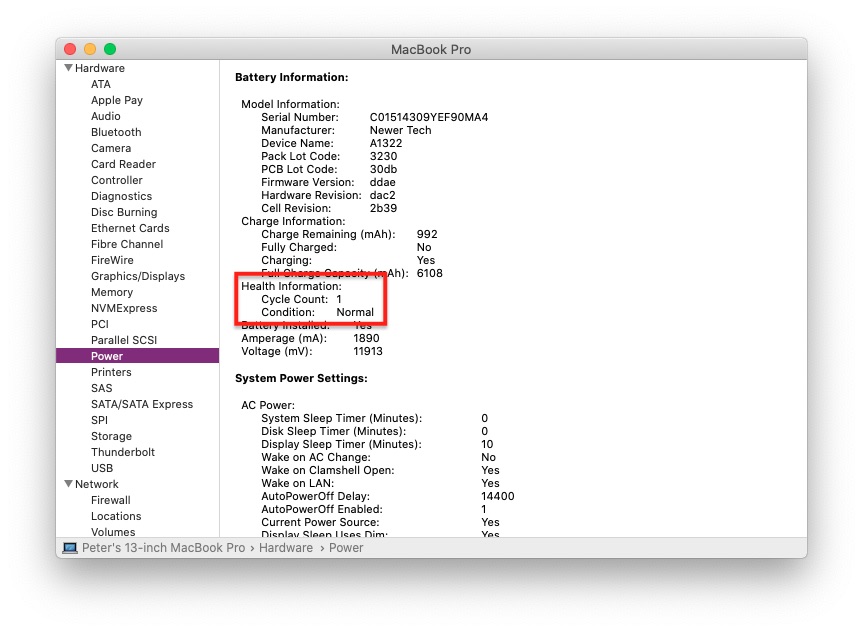This screenshot has width=863, height=632.
Task: Open the Camera hardware entry
Action: [x=111, y=148]
